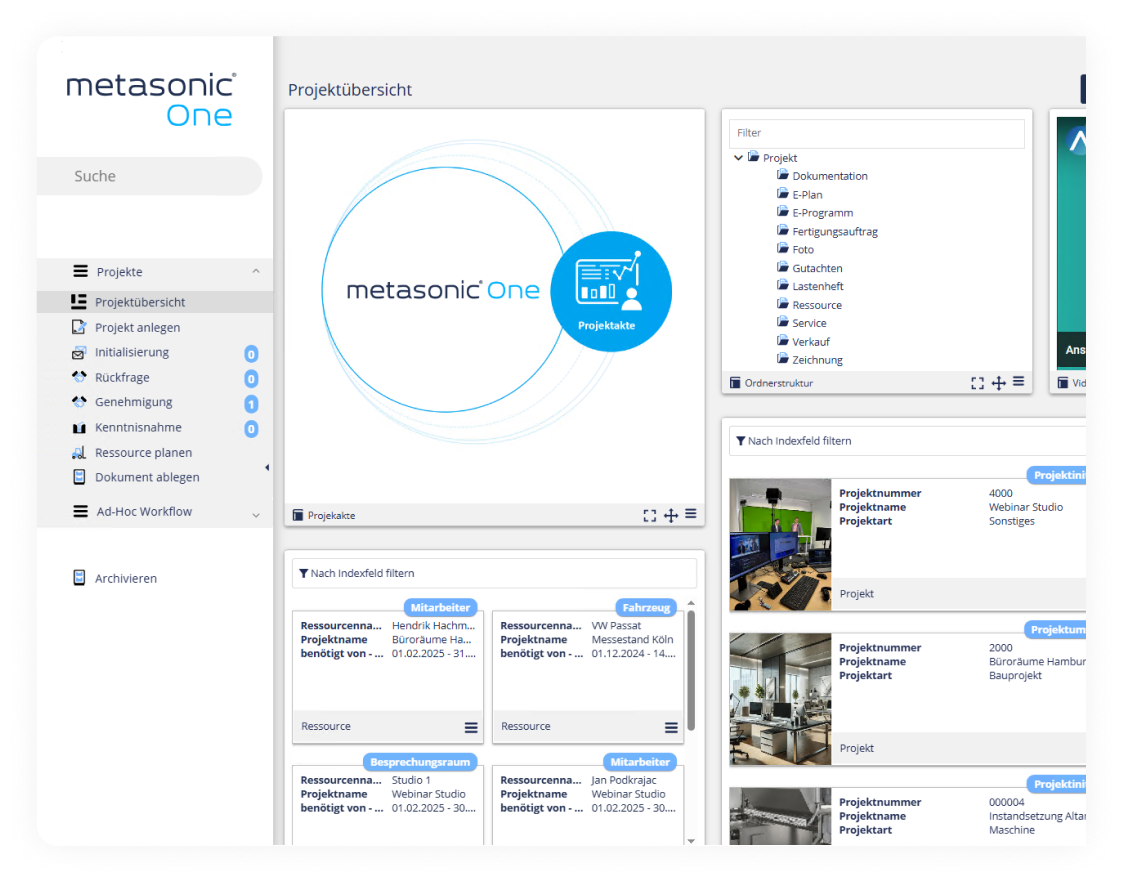Click fullscreen icon in Ordnerstruktur footer
The height and width of the screenshot is (882, 1122).
[977, 383]
